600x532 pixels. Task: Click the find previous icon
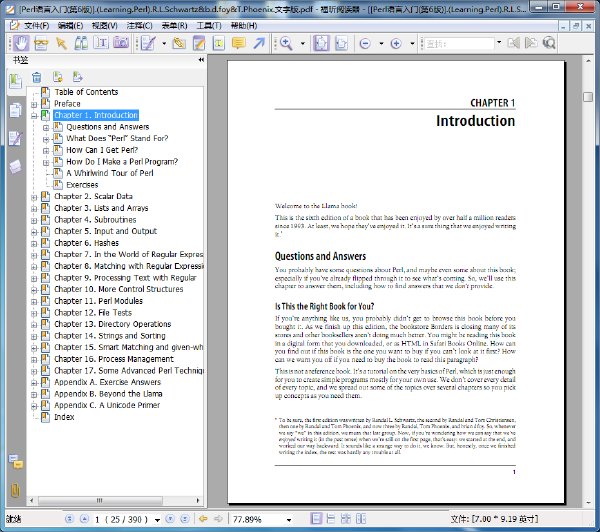(x=514, y=43)
